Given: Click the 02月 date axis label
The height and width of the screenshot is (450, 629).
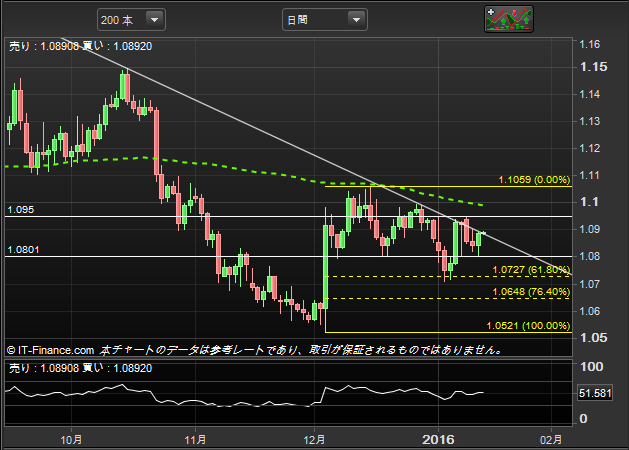Looking at the screenshot, I should (x=551, y=440).
